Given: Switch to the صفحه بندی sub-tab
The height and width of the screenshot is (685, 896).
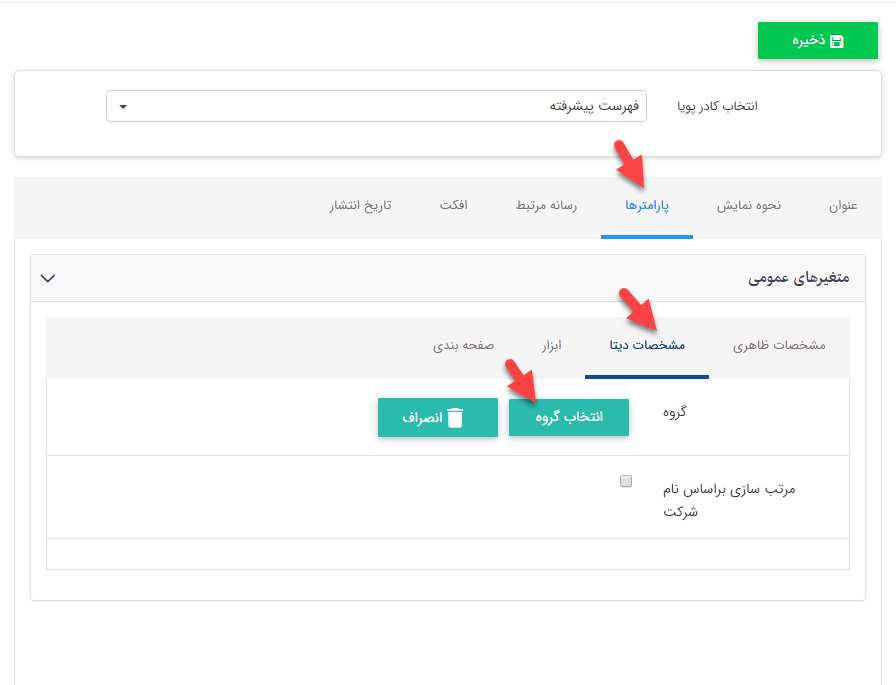Looking at the screenshot, I should [466, 344].
